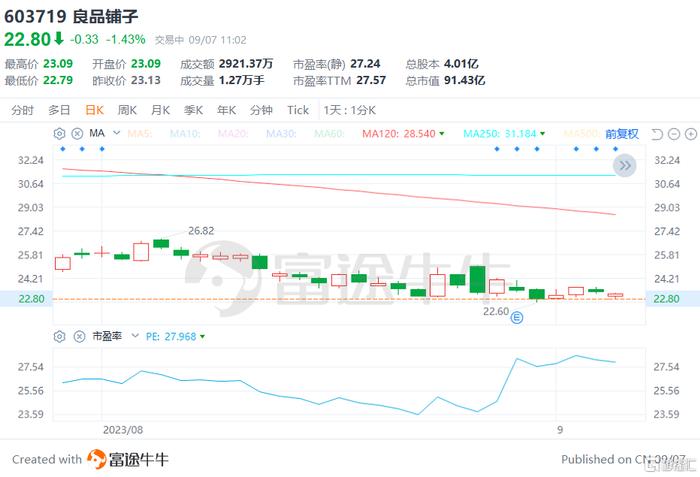Toggle the MA30 line visibility
The image size is (700, 477).
point(281,134)
